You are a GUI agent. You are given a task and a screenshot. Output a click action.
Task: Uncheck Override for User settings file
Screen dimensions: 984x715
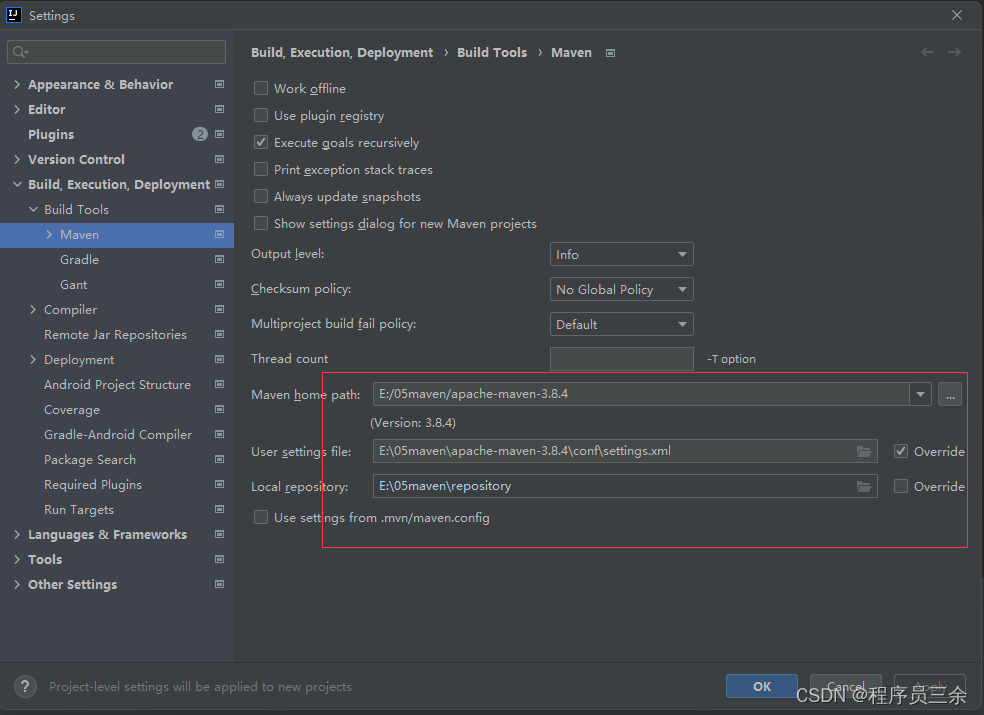tap(901, 451)
